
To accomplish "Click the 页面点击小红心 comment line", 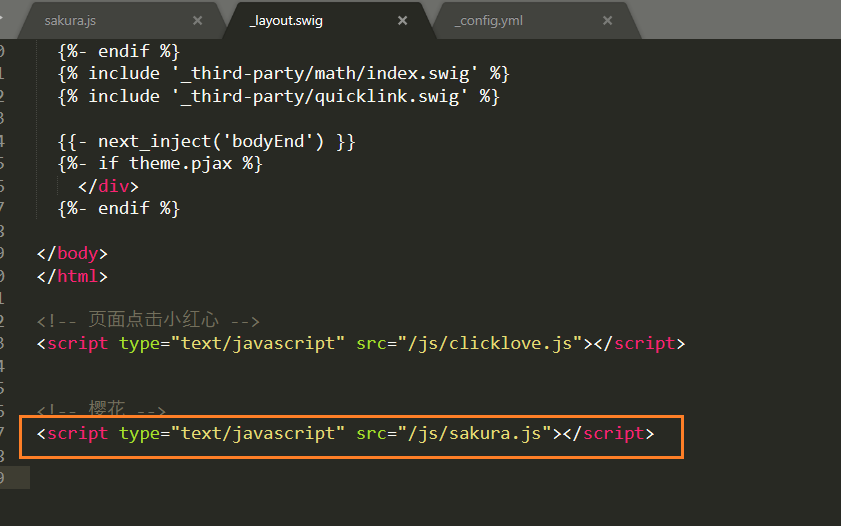I will click(149, 320).
